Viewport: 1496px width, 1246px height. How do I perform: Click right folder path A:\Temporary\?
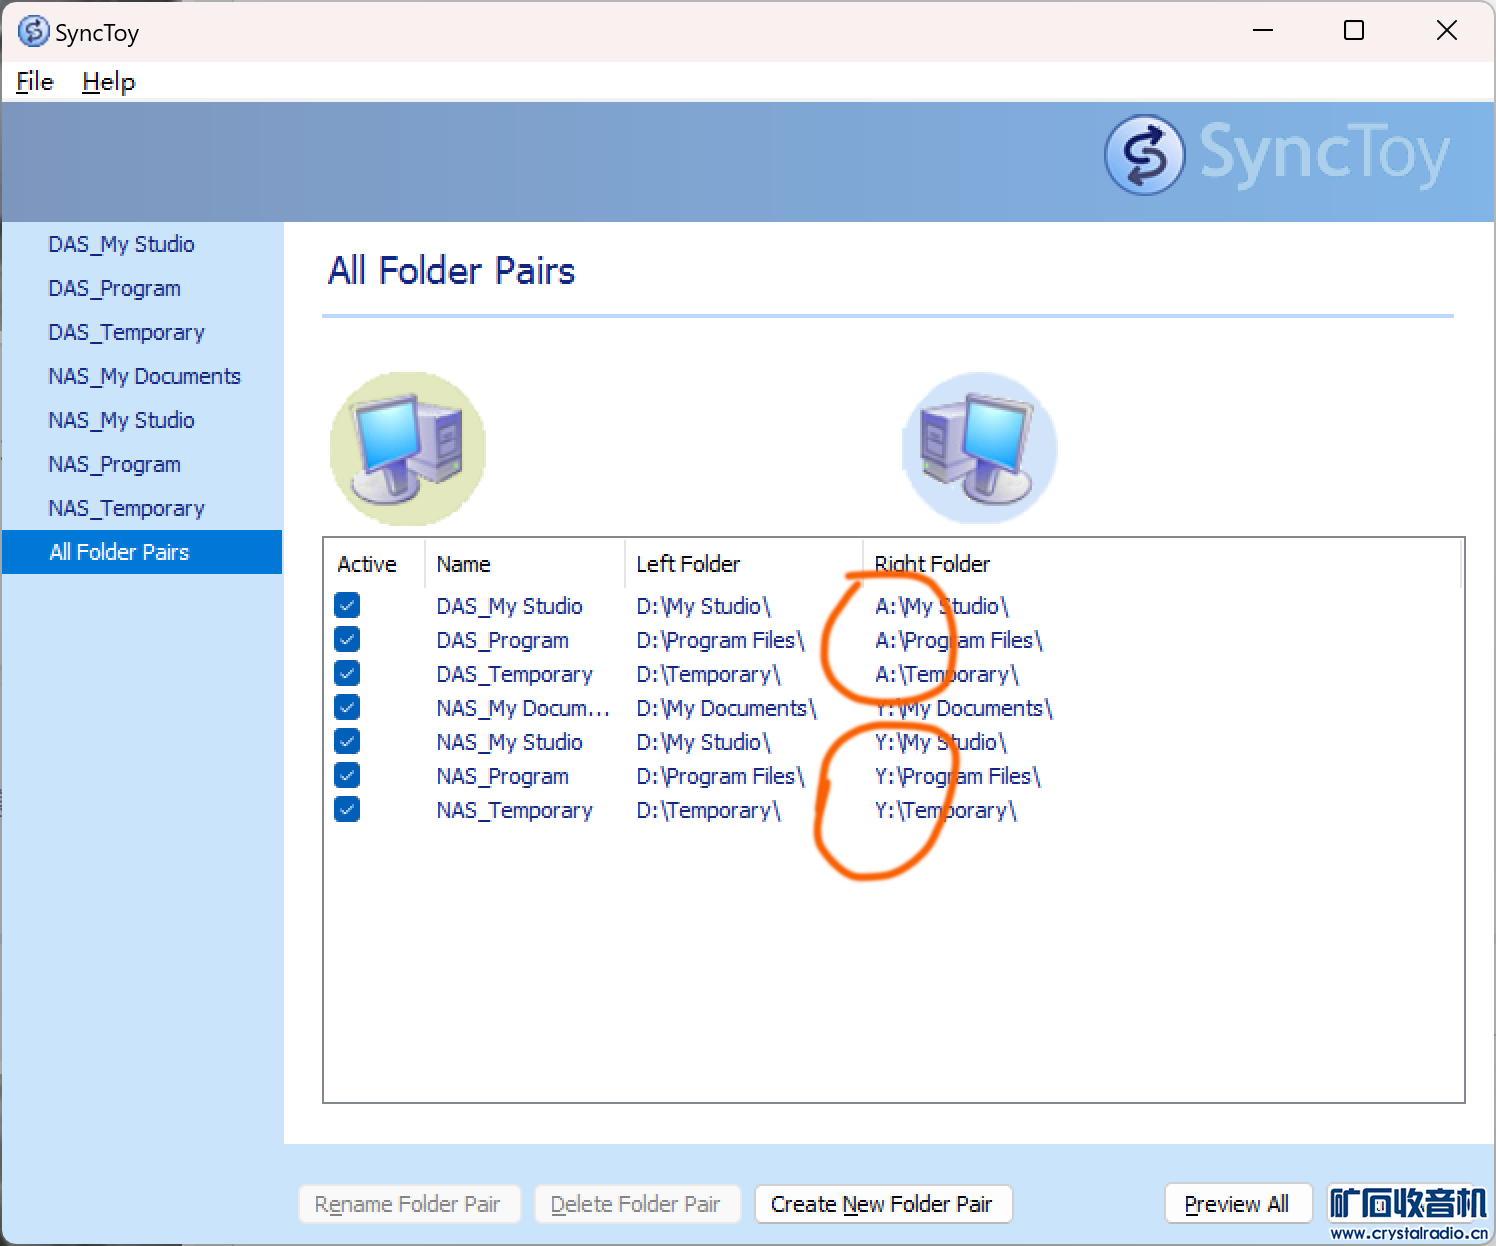[947, 674]
